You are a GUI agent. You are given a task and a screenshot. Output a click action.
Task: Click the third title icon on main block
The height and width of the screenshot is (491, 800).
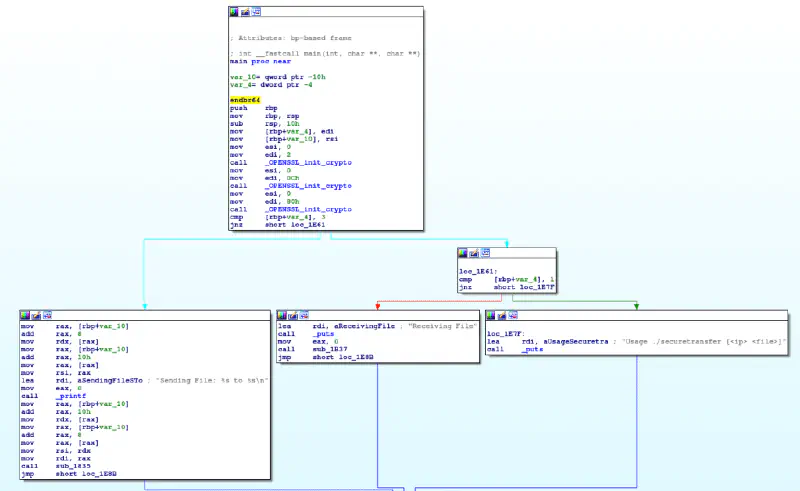(256, 12)
